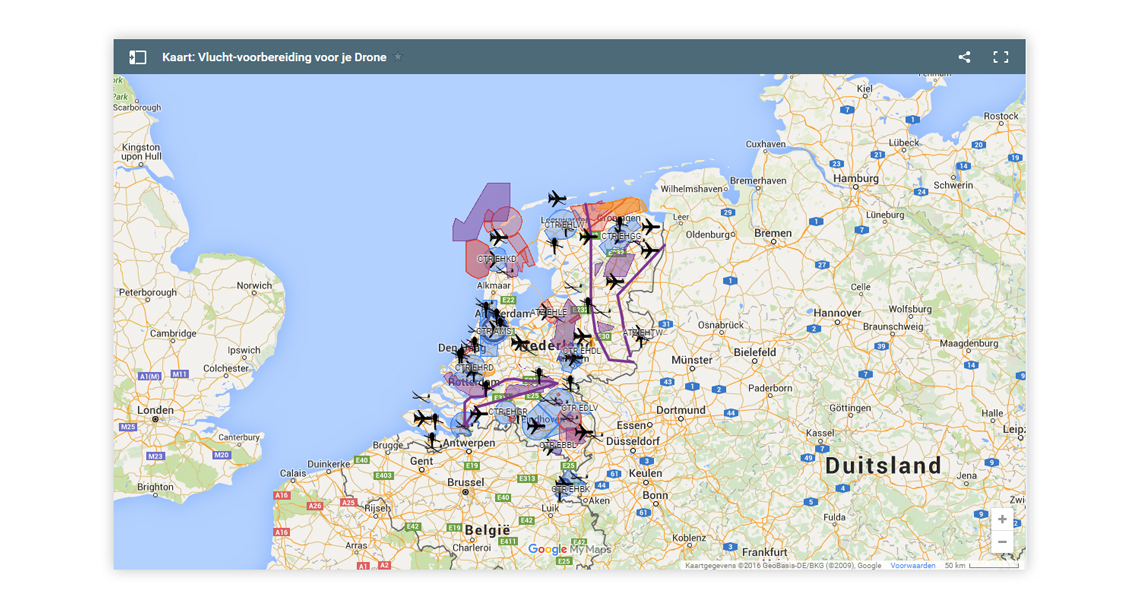Open the map in fullscreen view
The width and height of the screenshot is (1140, 608).
[1000, 57]
